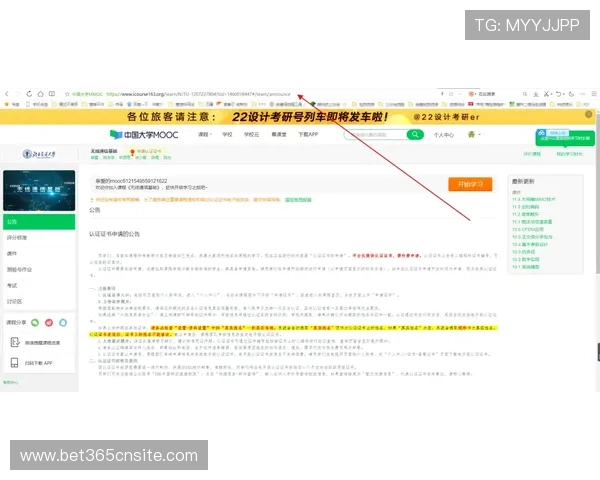This screenshot has height=480, width=600.
Task: Open the reading view book icon
Action: pos(52,94)
